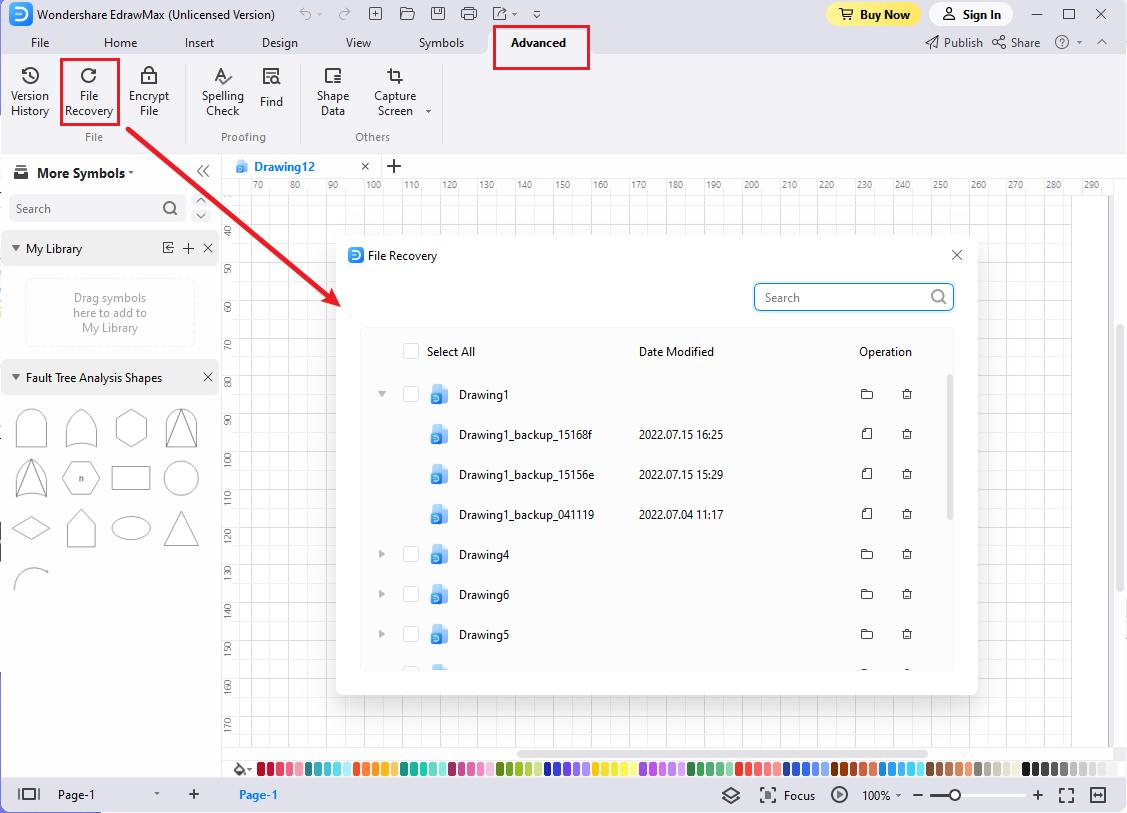Collapse Fault Tree Analysis Shapes section
This screenshot has height=813, width=1127.
tap(16, 377)
